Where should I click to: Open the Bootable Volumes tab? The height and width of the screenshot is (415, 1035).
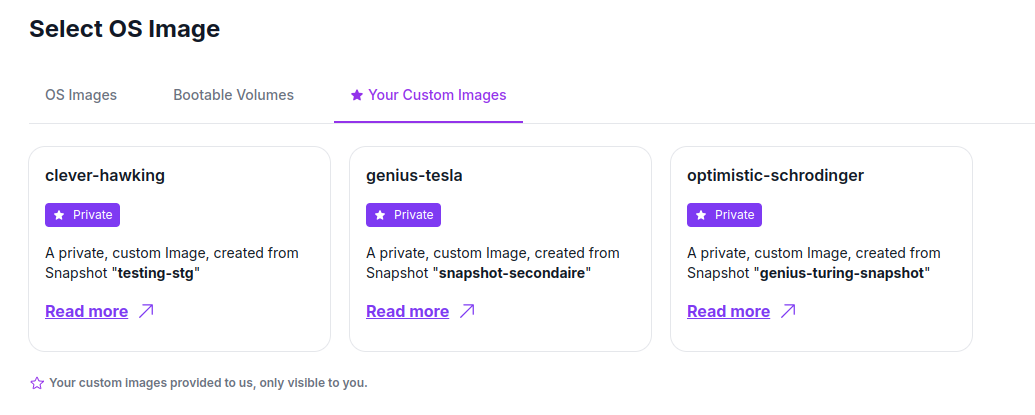click(x=233, y=96)
